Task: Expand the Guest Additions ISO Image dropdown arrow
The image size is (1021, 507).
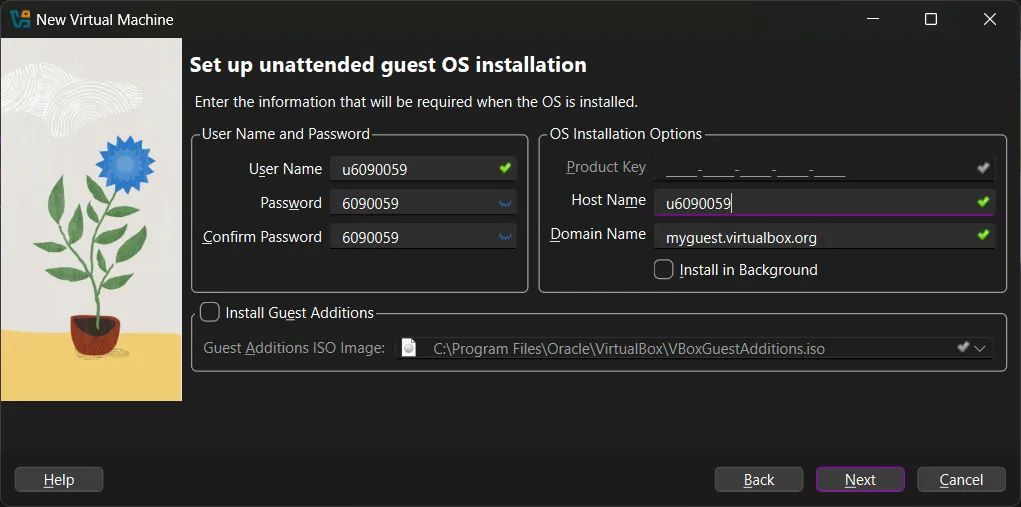Action: (x=980, y=348)
